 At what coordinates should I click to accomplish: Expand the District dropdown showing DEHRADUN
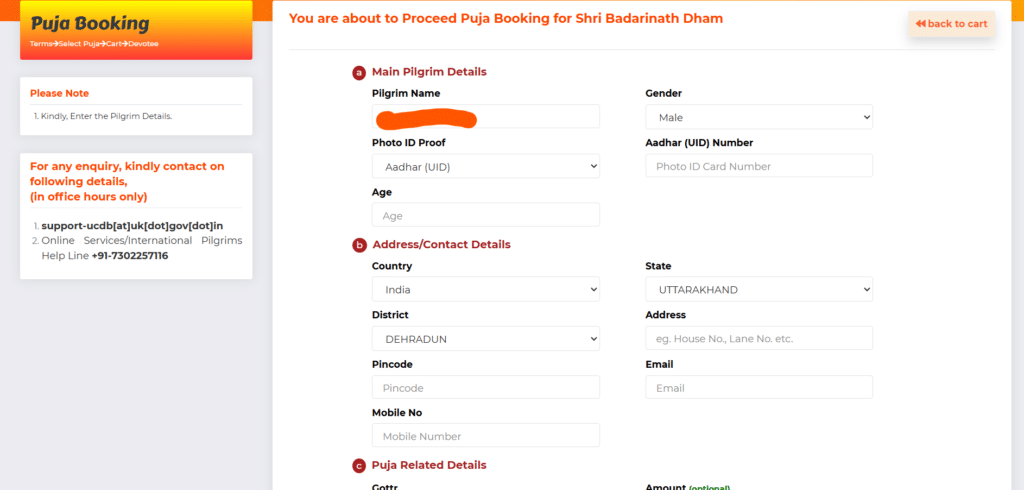click(x=486, y=339)
